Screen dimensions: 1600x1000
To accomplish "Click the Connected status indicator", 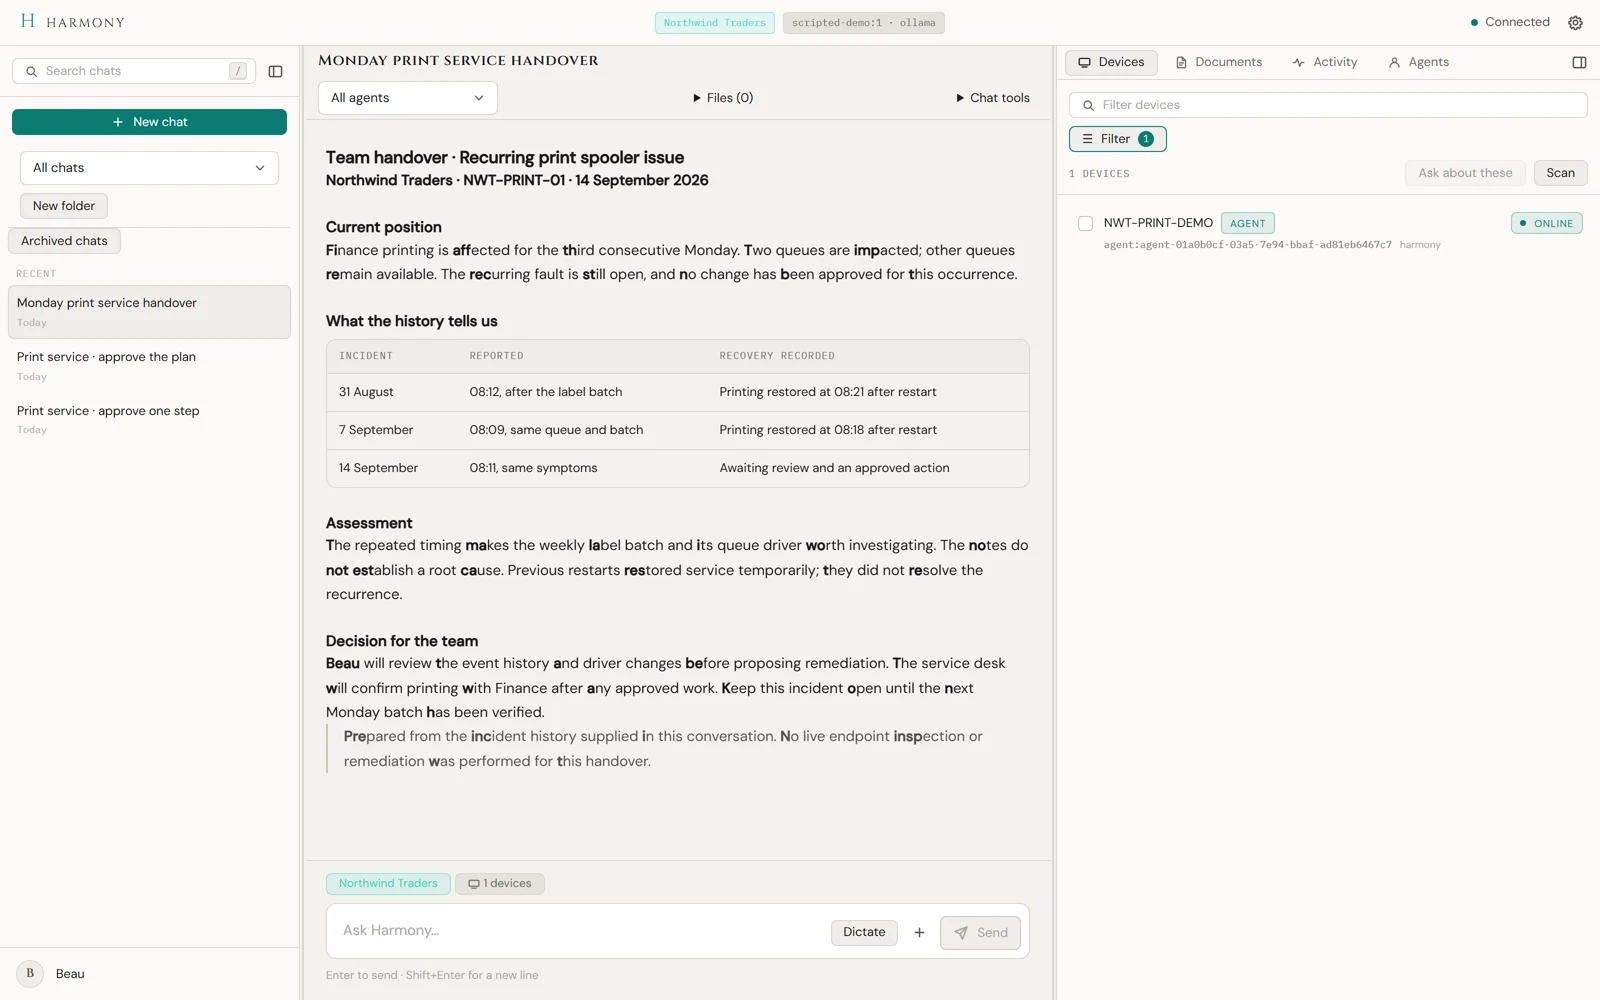I will [1510, 22].
